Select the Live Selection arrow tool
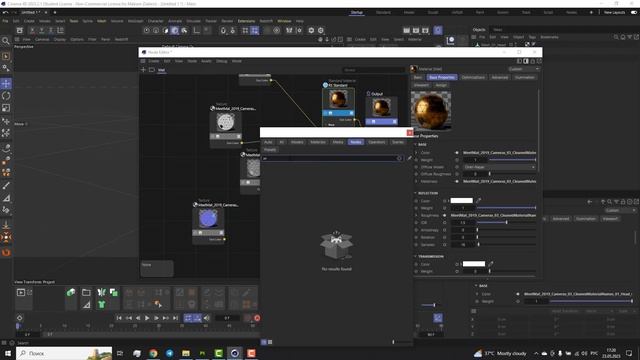The width and height of the screenshot is (640, 360). pos(6,56)
